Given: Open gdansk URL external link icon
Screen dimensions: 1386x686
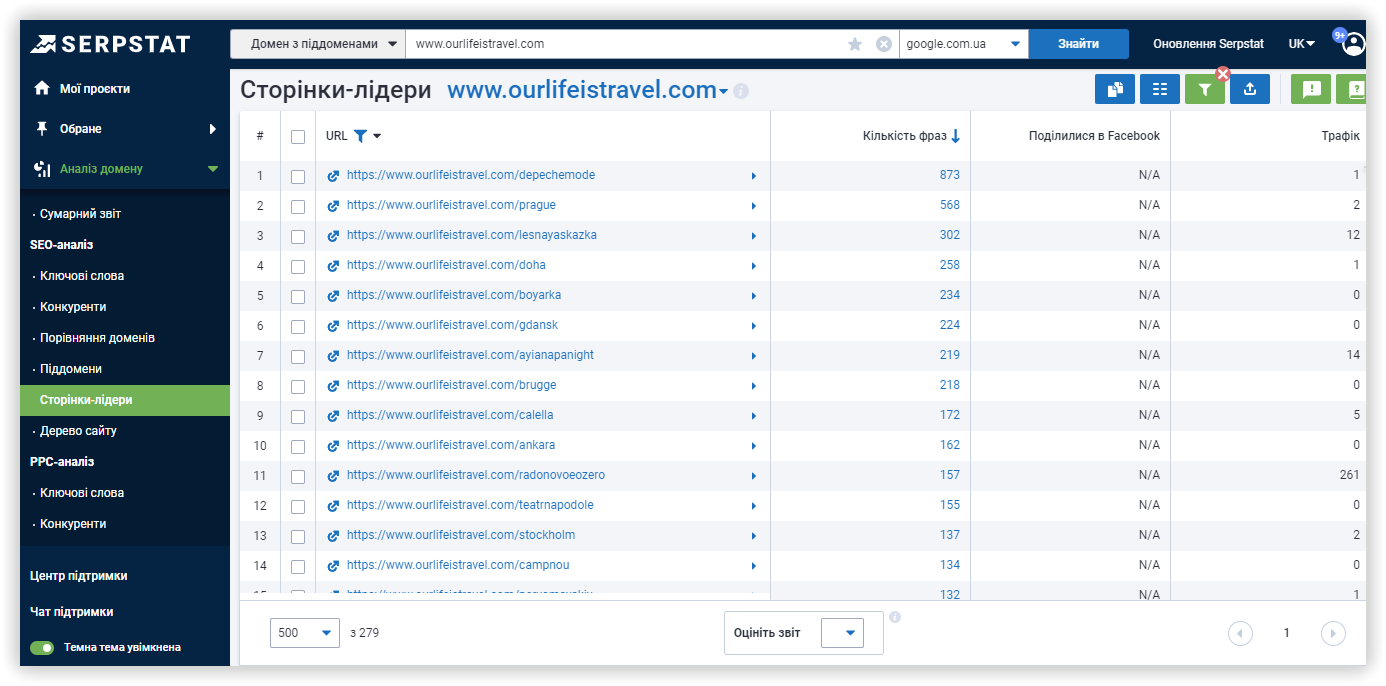Looking at the screenshot, I should point(334,326).
